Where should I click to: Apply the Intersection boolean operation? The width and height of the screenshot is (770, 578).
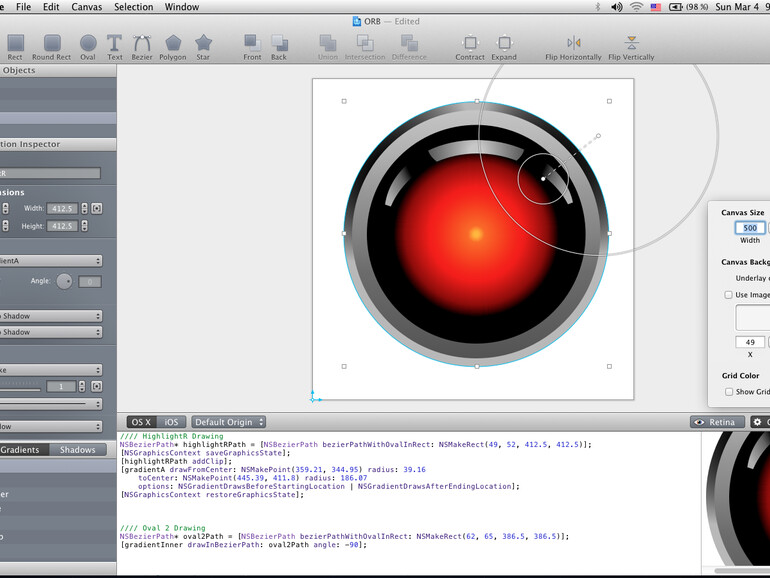[x=365, y=47]
